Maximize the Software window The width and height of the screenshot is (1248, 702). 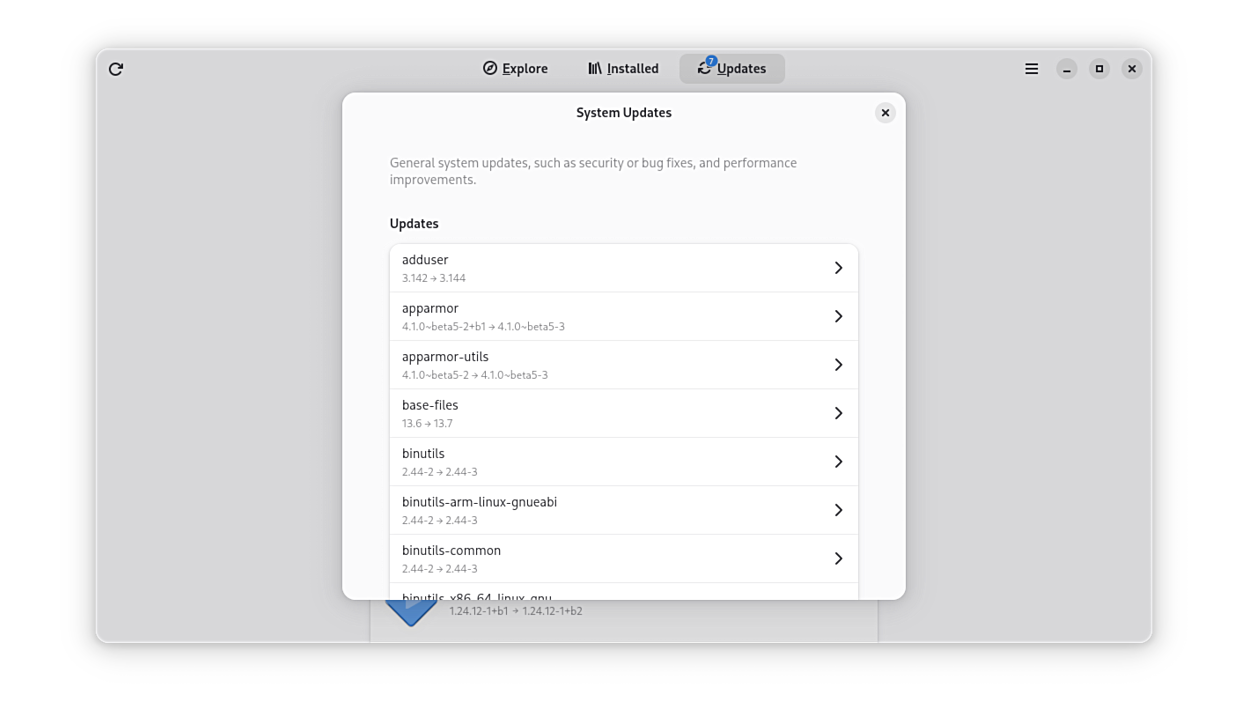pyautogui.click(x=1099, y=69)
